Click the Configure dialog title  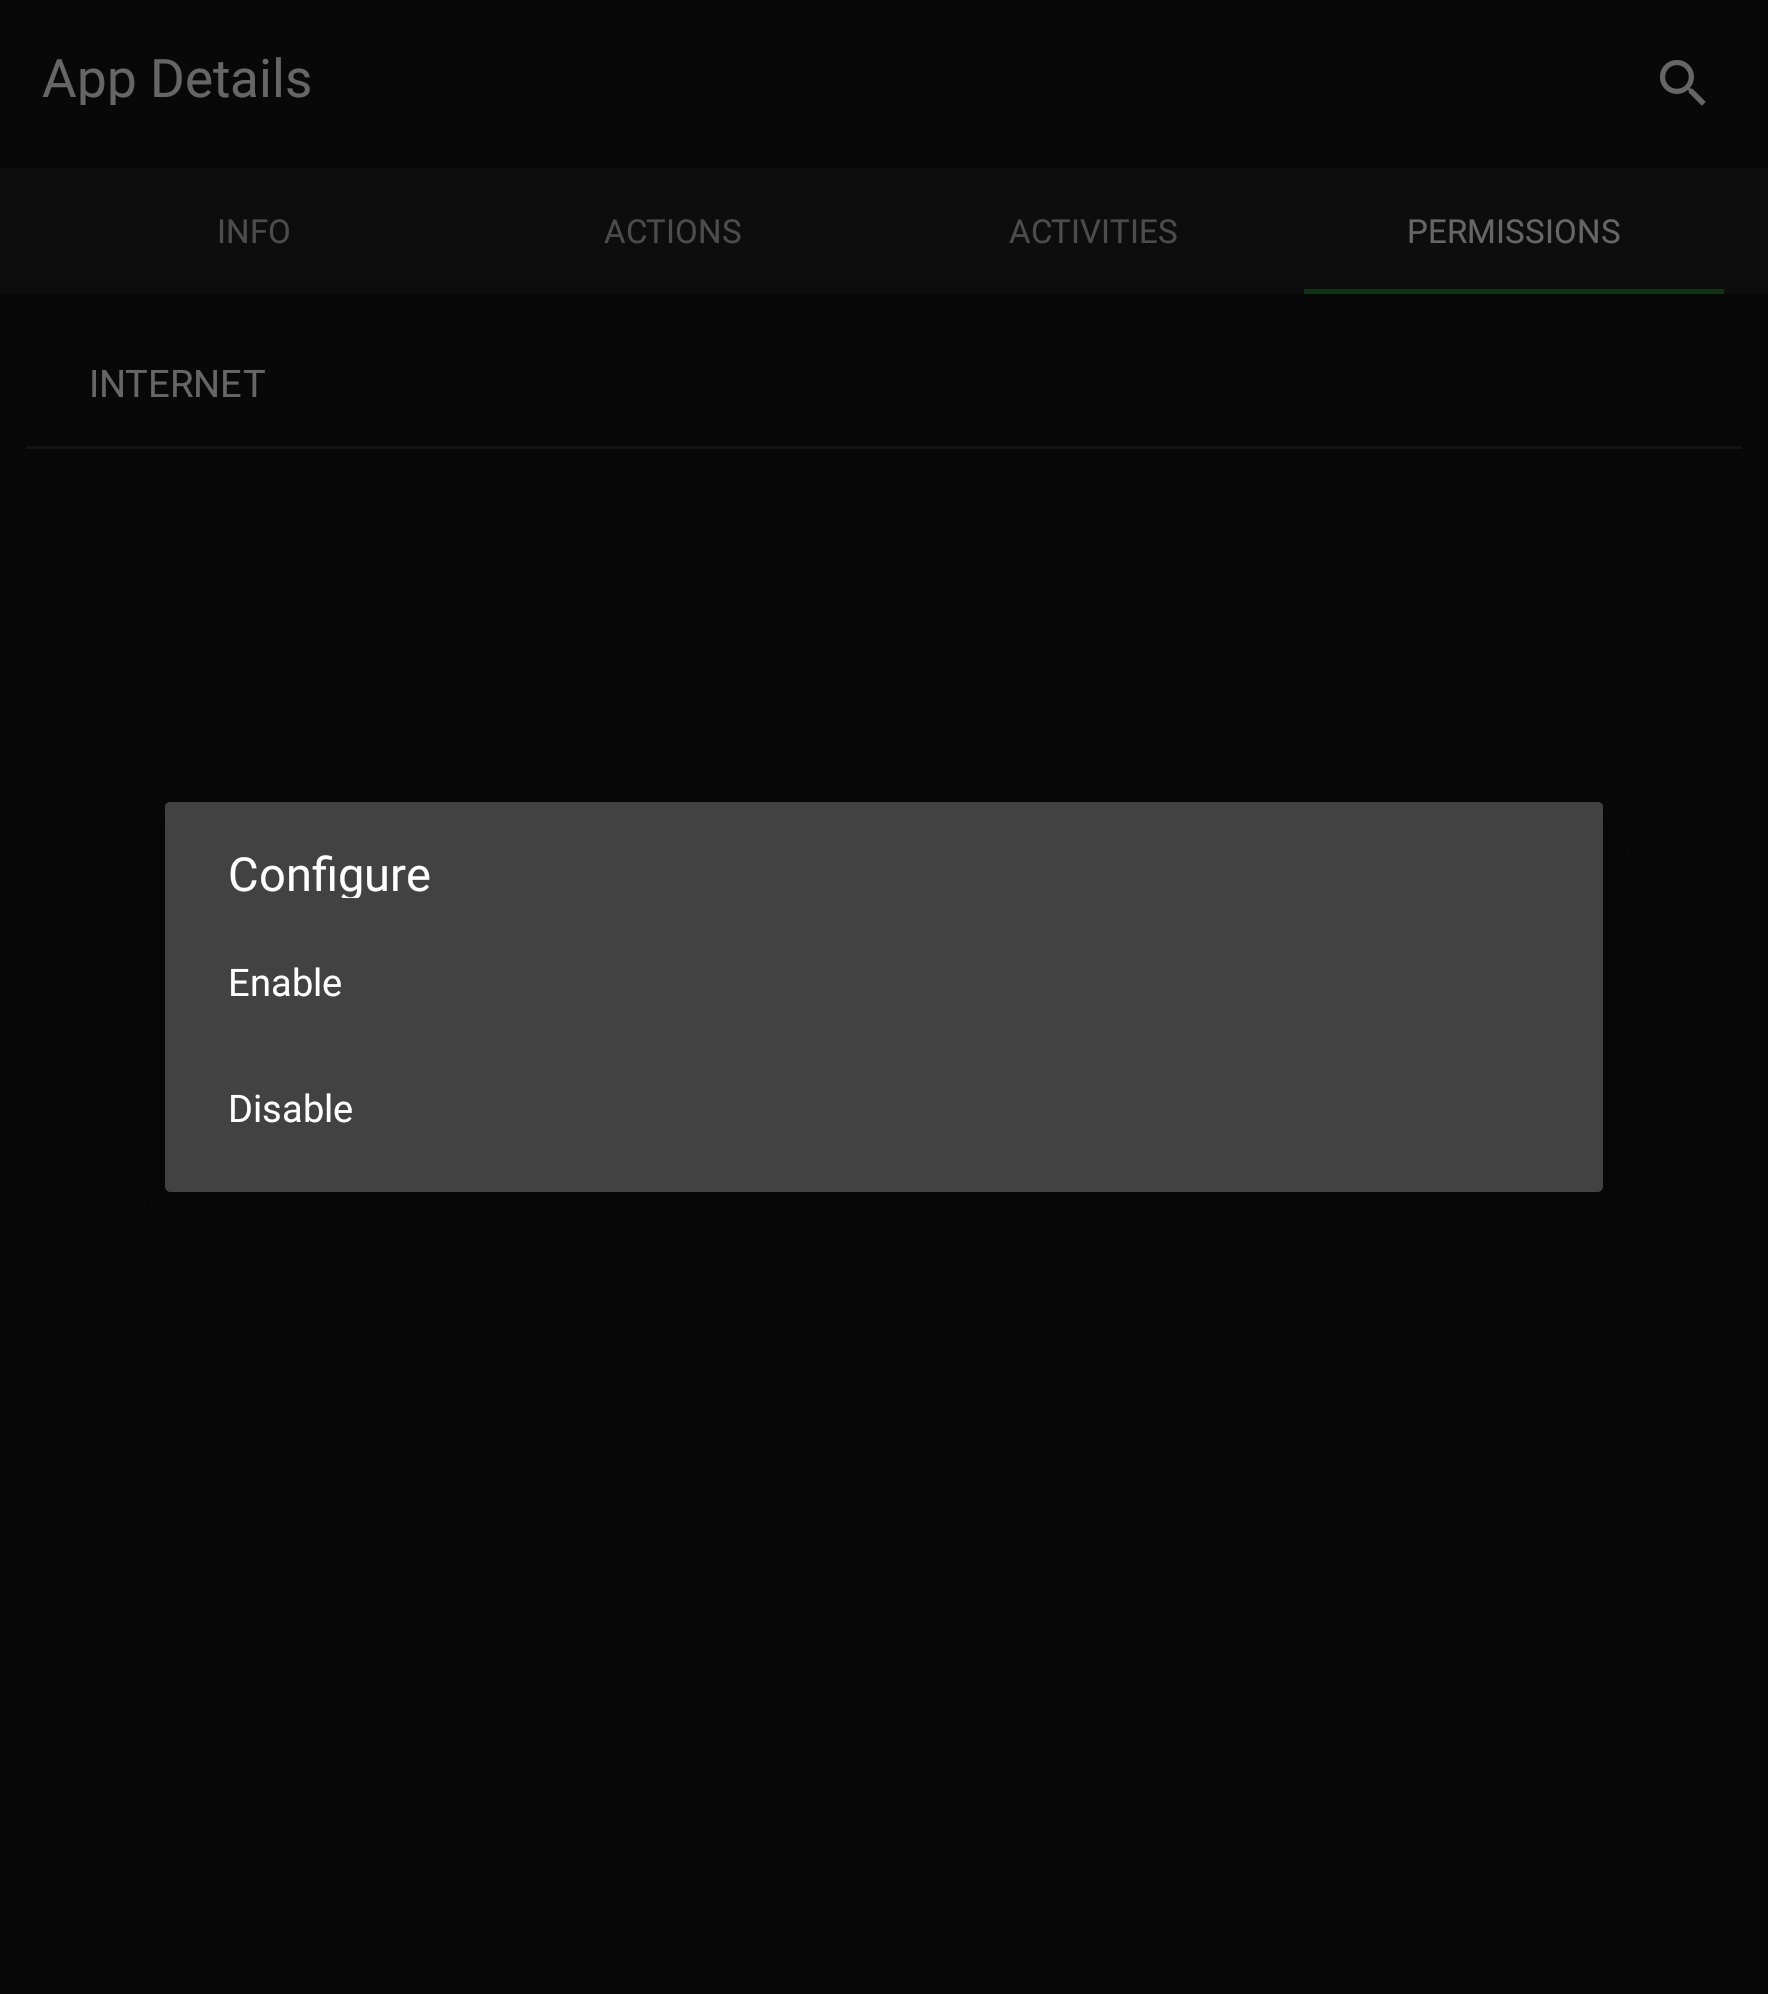[x=329, y=875]
